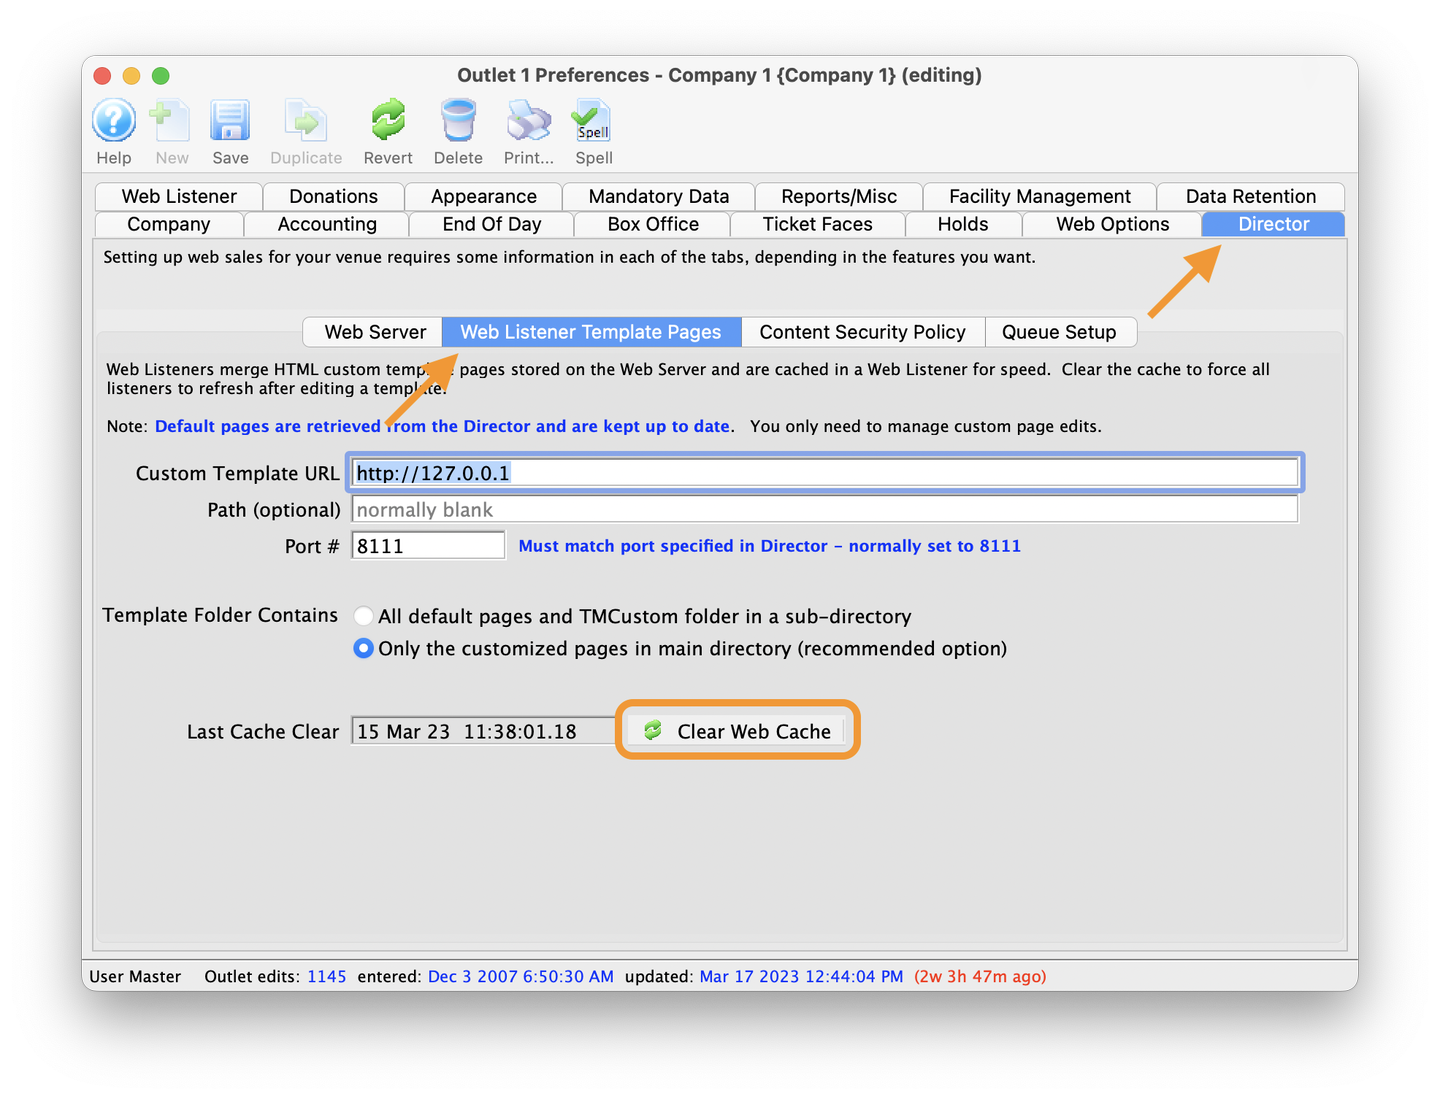Click the Clear Web Cache button

738,731
